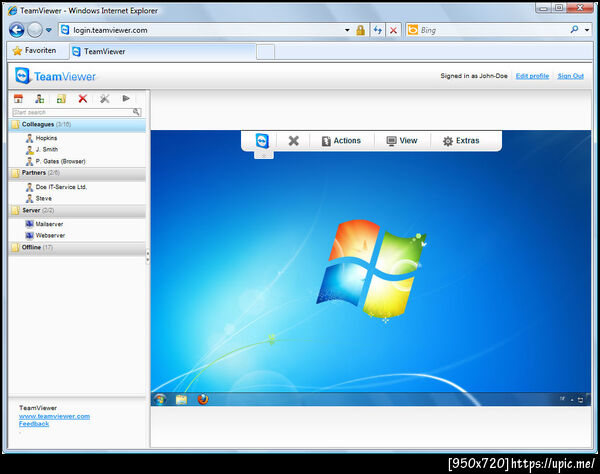Open the tools properties icon
This screenshot has width=600, height=474.
(x=104, y=99)
